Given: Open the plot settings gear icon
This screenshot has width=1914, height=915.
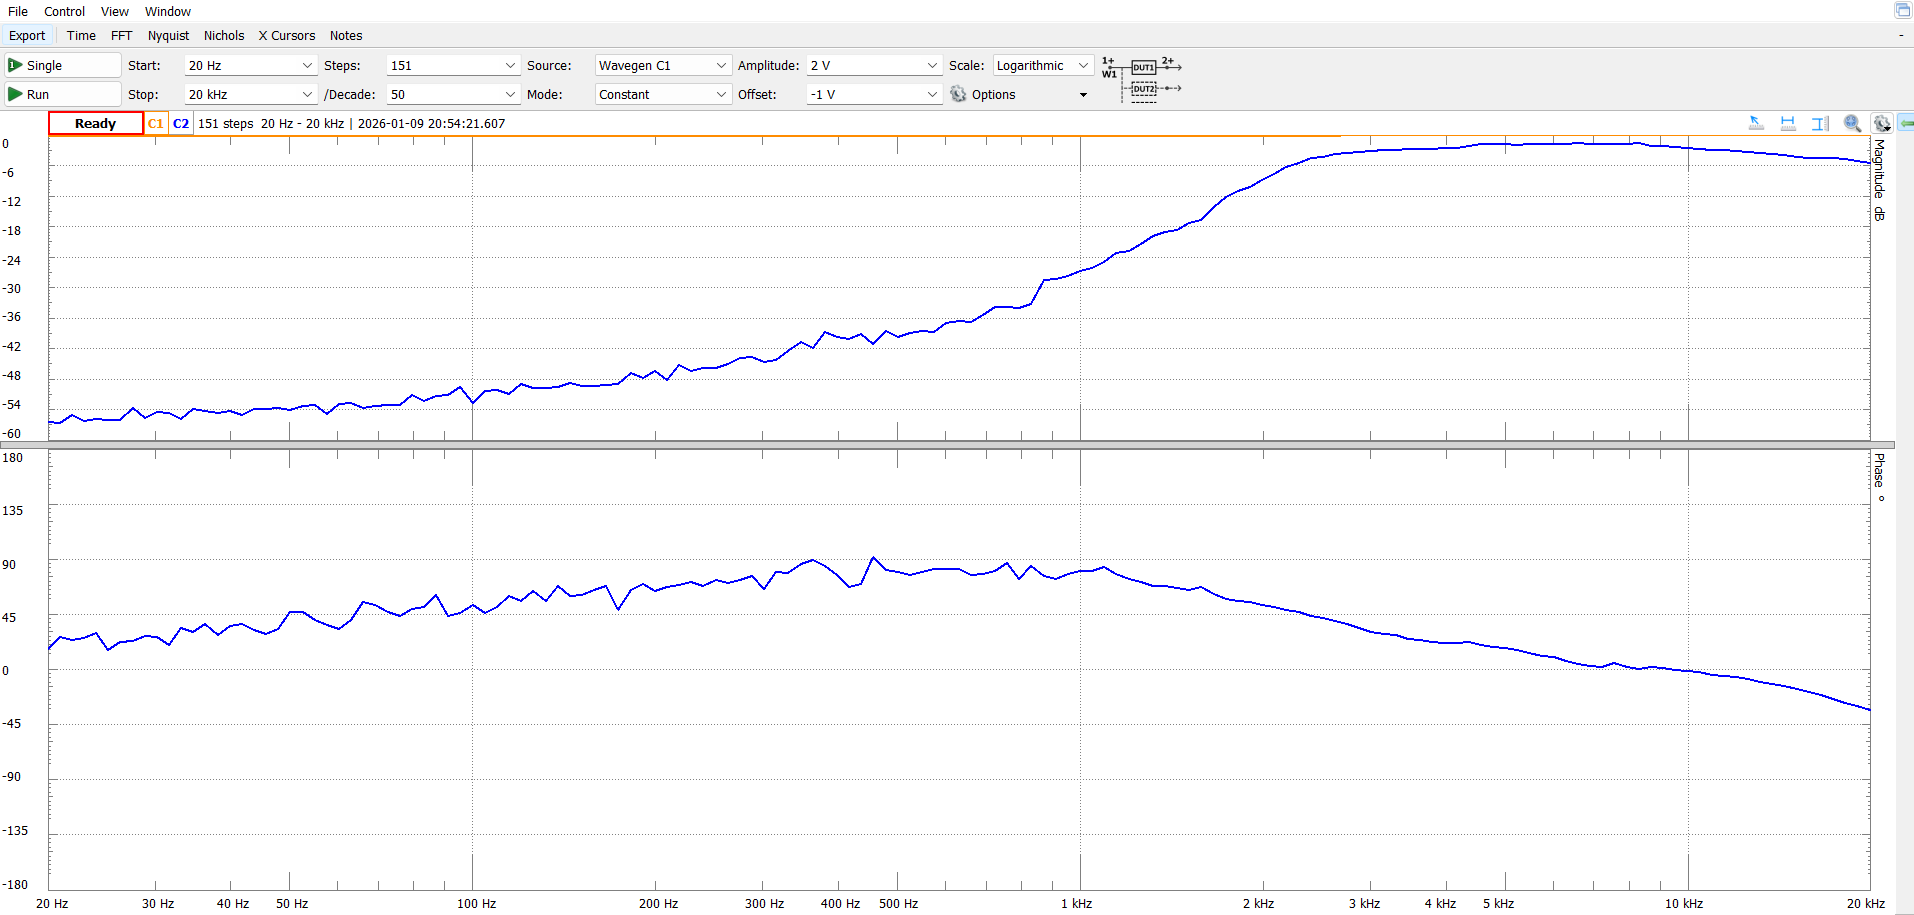Looking at the screenshot, I should (1882, 123).
